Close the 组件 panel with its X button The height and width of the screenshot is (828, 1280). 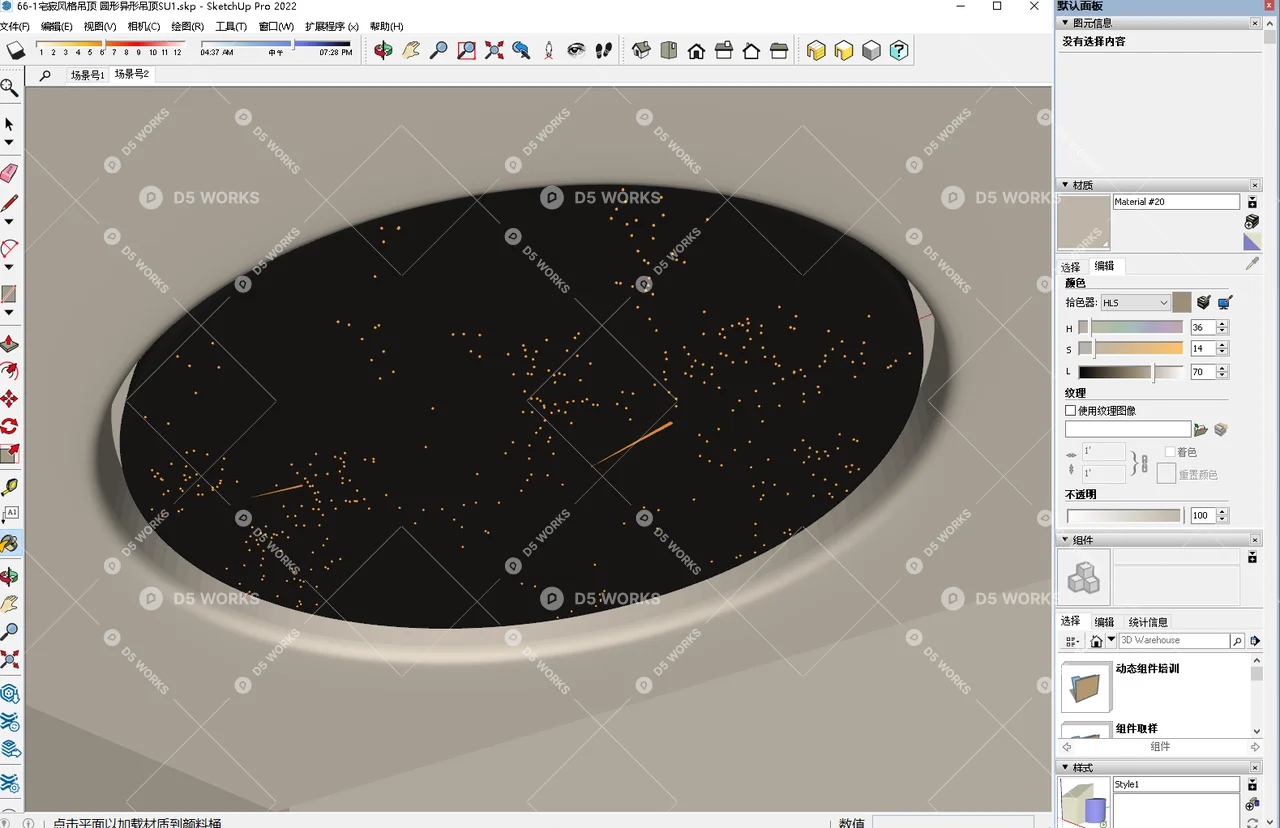coord(1254,539)
